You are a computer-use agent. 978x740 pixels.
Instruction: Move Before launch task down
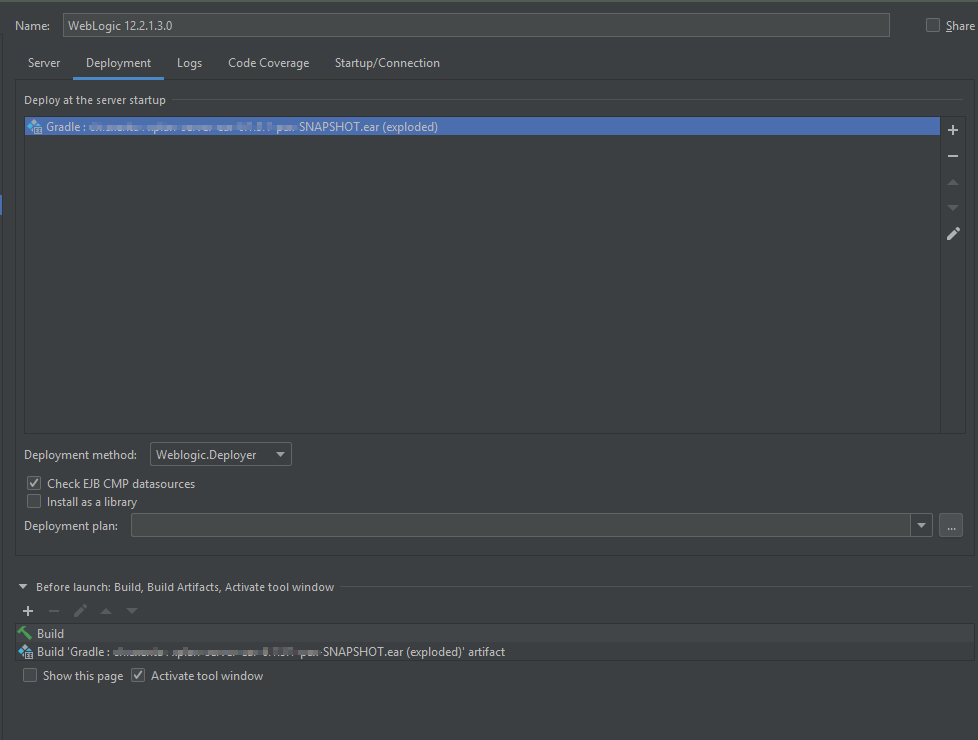coord(132,611)
